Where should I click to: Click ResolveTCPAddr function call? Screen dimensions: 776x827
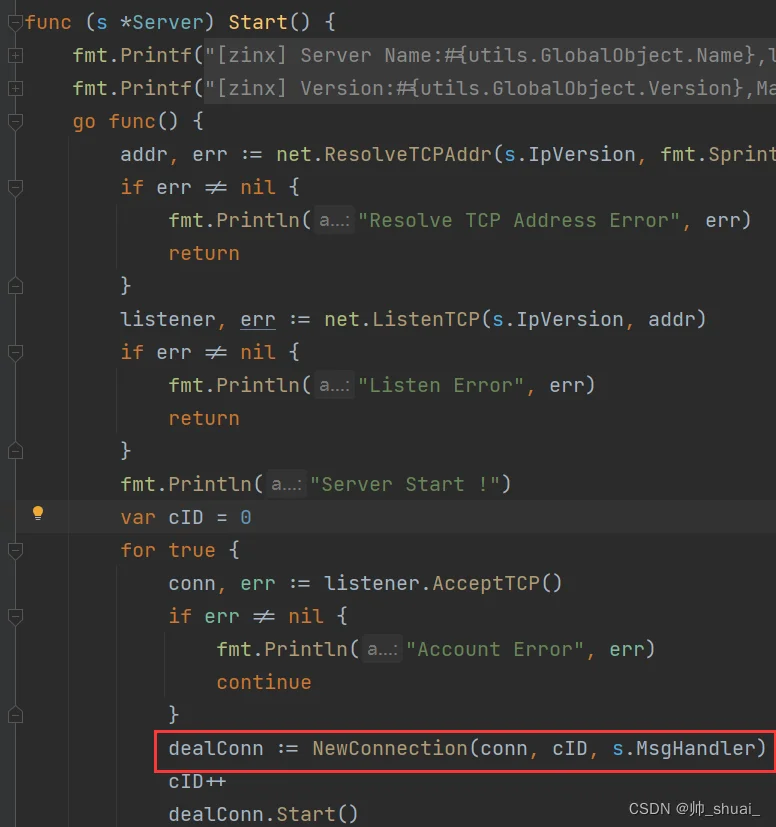point(408,155)
